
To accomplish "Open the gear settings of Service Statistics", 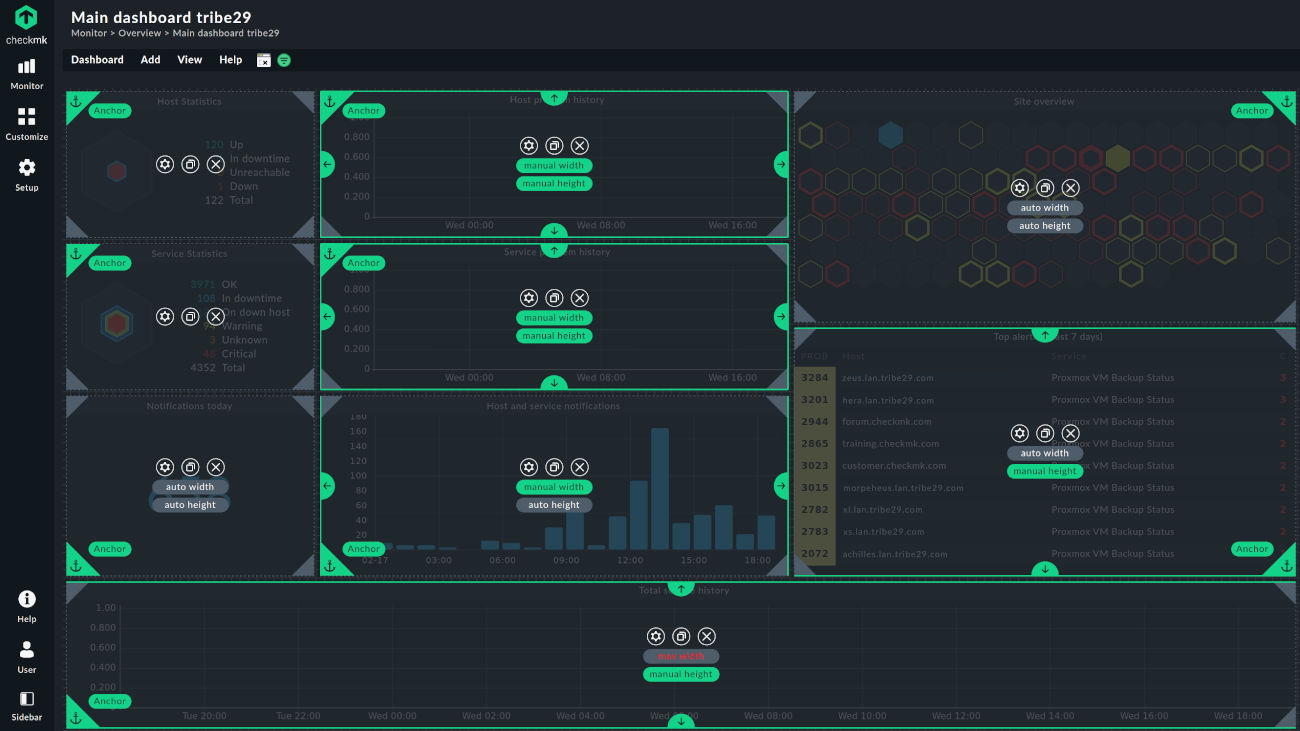I will [x=165, y=316].
